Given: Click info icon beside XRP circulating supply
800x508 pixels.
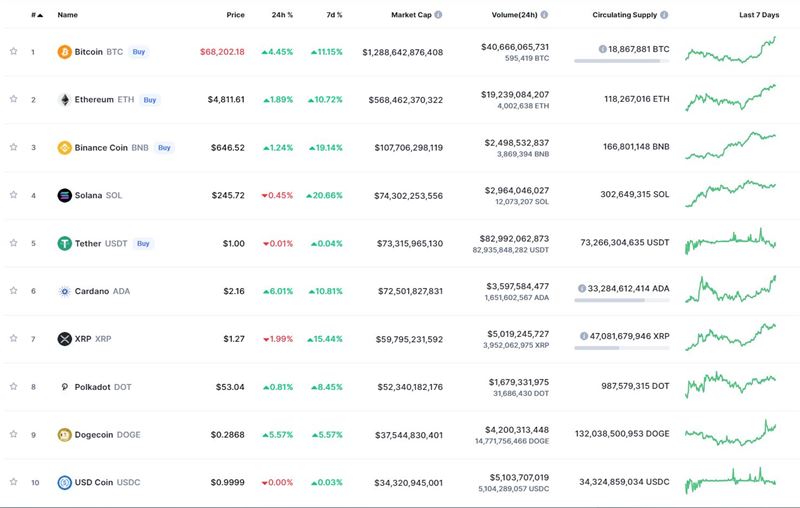Looking at the screenshot, I should pyautogui.click(x=584, y=336).
